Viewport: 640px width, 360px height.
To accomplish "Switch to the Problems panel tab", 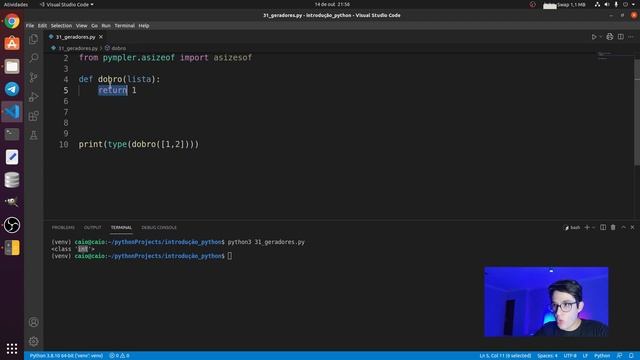I will (x=63, y=227).
